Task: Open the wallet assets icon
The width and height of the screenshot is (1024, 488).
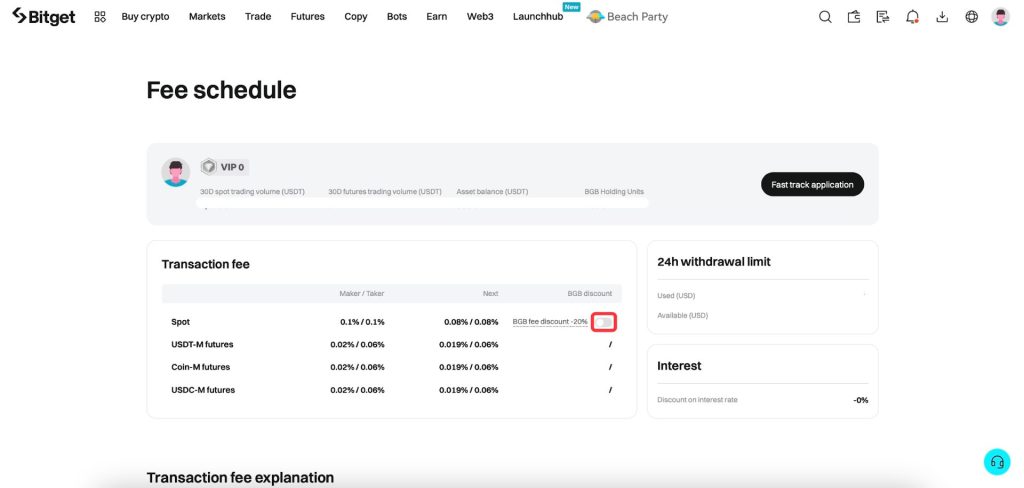Action: click(854, 17)
